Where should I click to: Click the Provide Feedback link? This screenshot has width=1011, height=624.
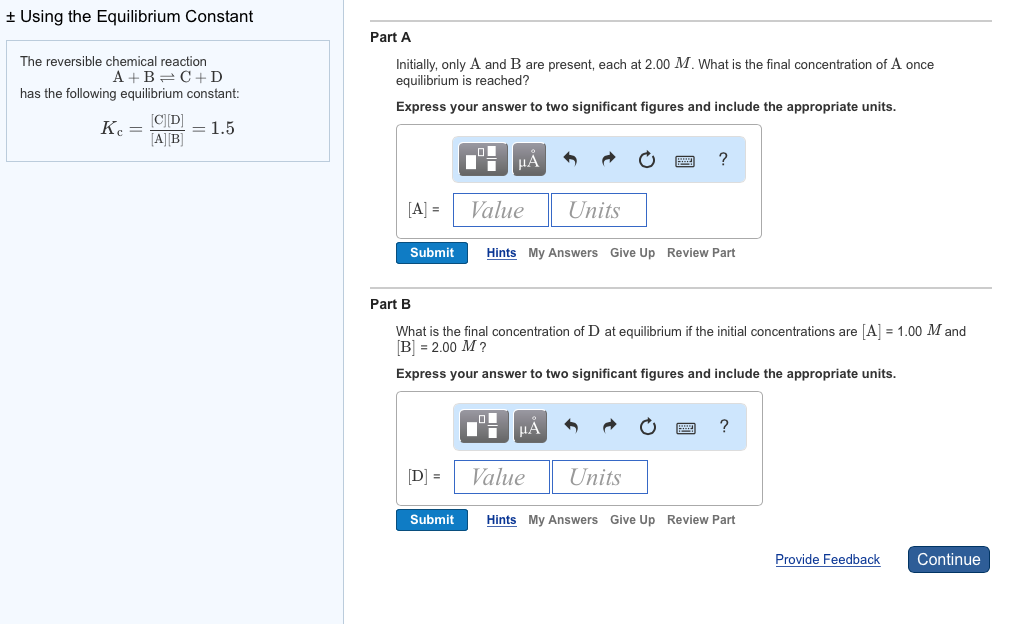point(827,560)
